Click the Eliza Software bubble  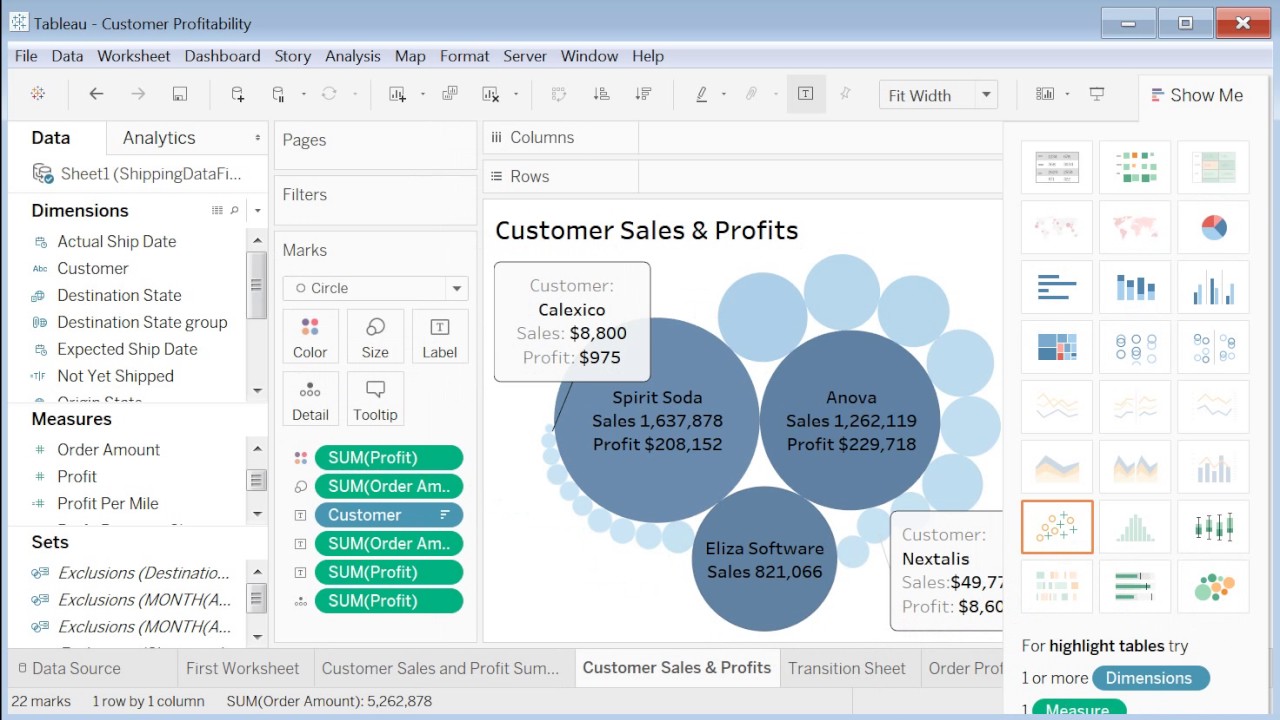click(x=764, y=559)
